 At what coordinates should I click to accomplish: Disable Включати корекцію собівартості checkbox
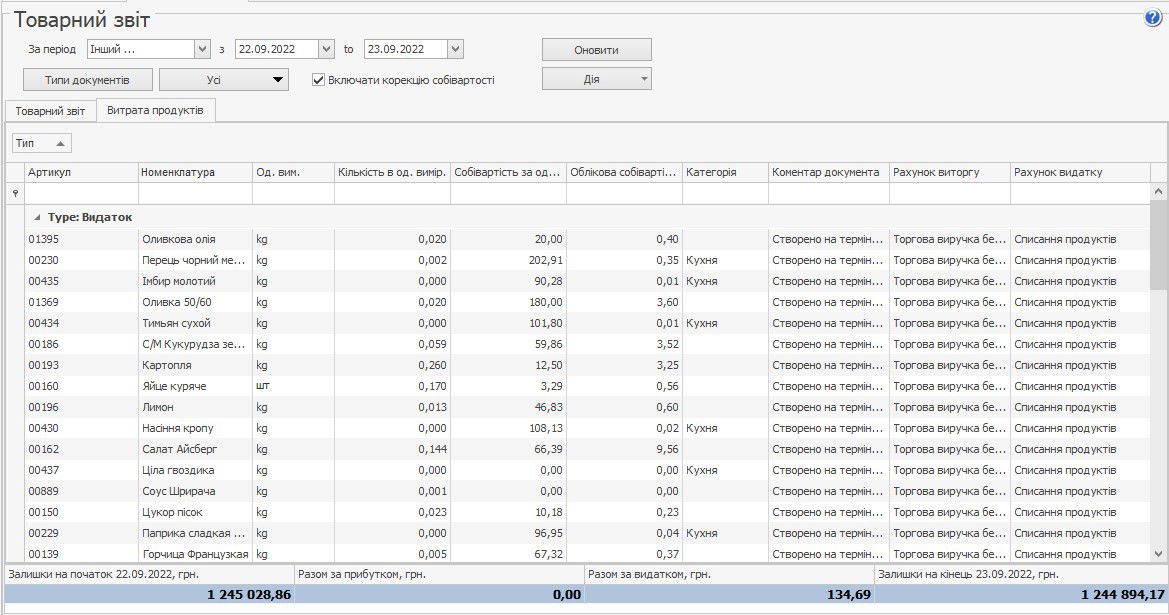(319, 80)
